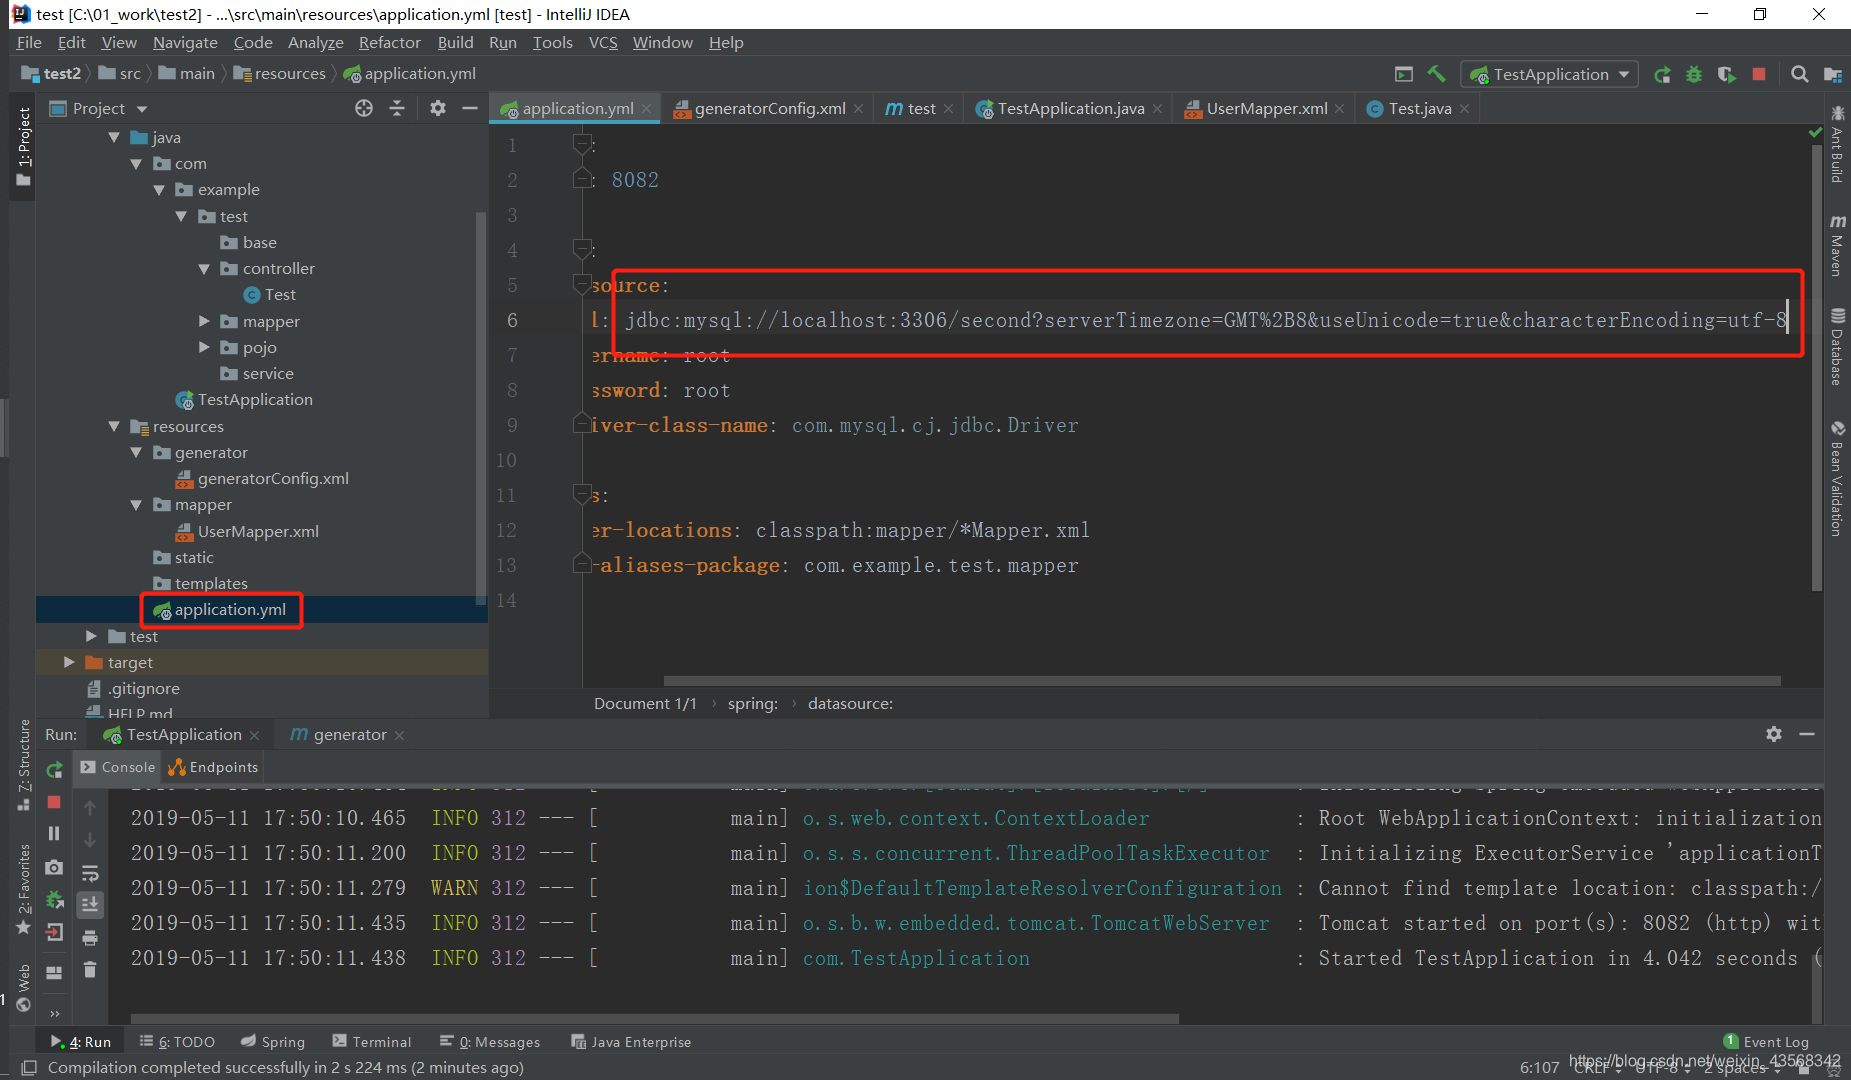Screen dimensions: 1851x1080
Task: Open Project panel settings gear
Action: tap(438, 108)
